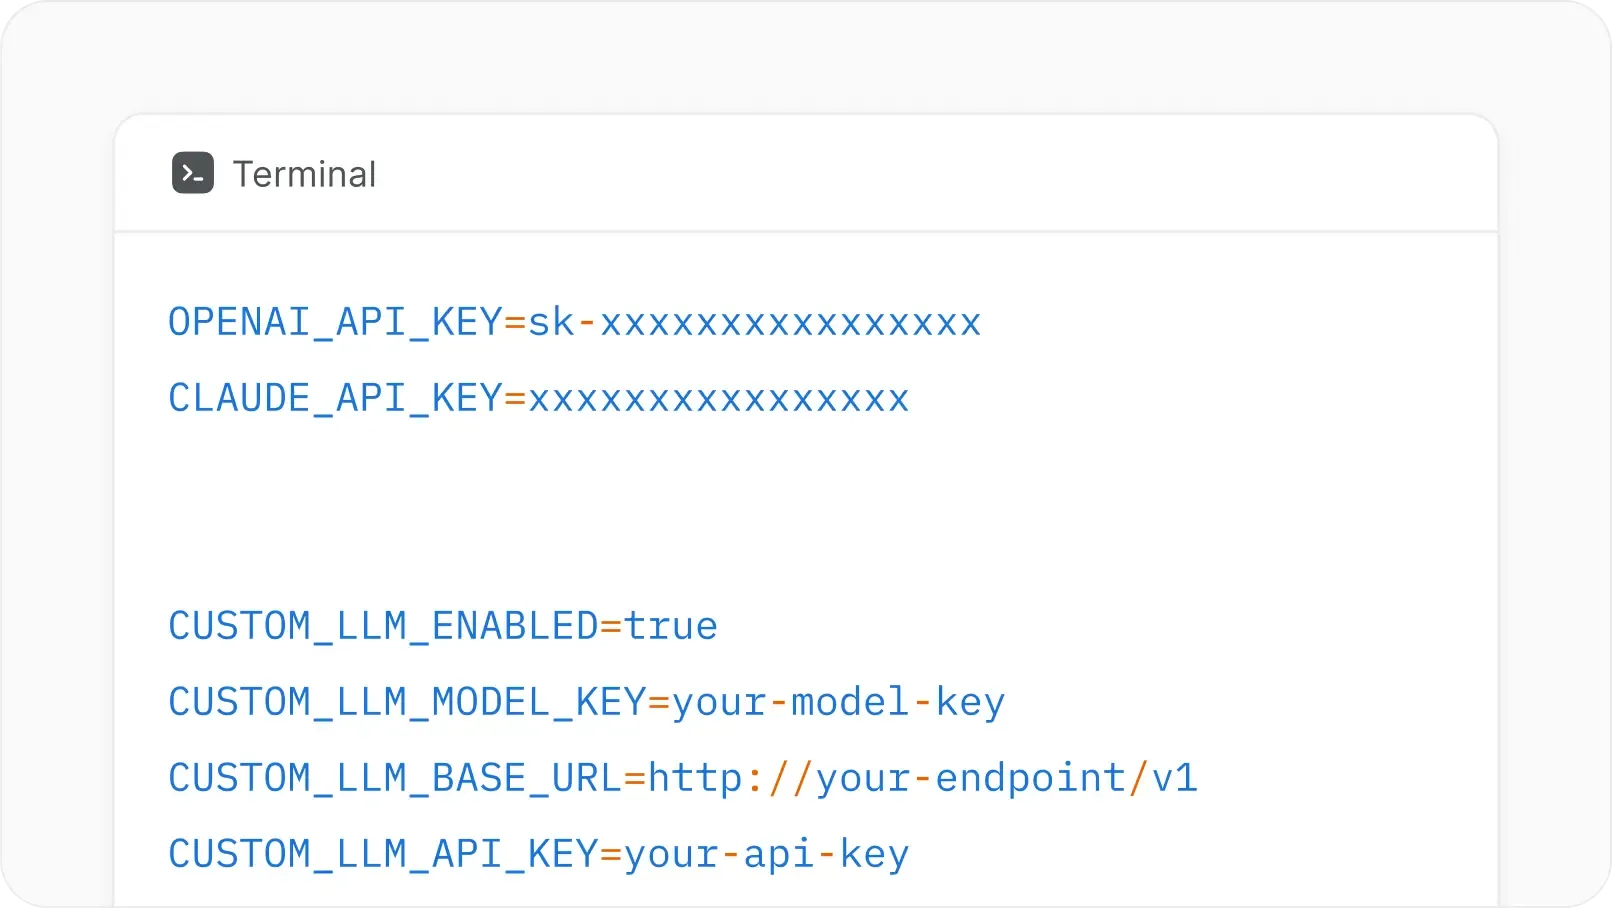The height and width of the screenshot is (908, 1612).
Task: Click the CUSTOM_LLM_BASE_URL variable name
Action: pyautogui.click(x=395, y=779)
